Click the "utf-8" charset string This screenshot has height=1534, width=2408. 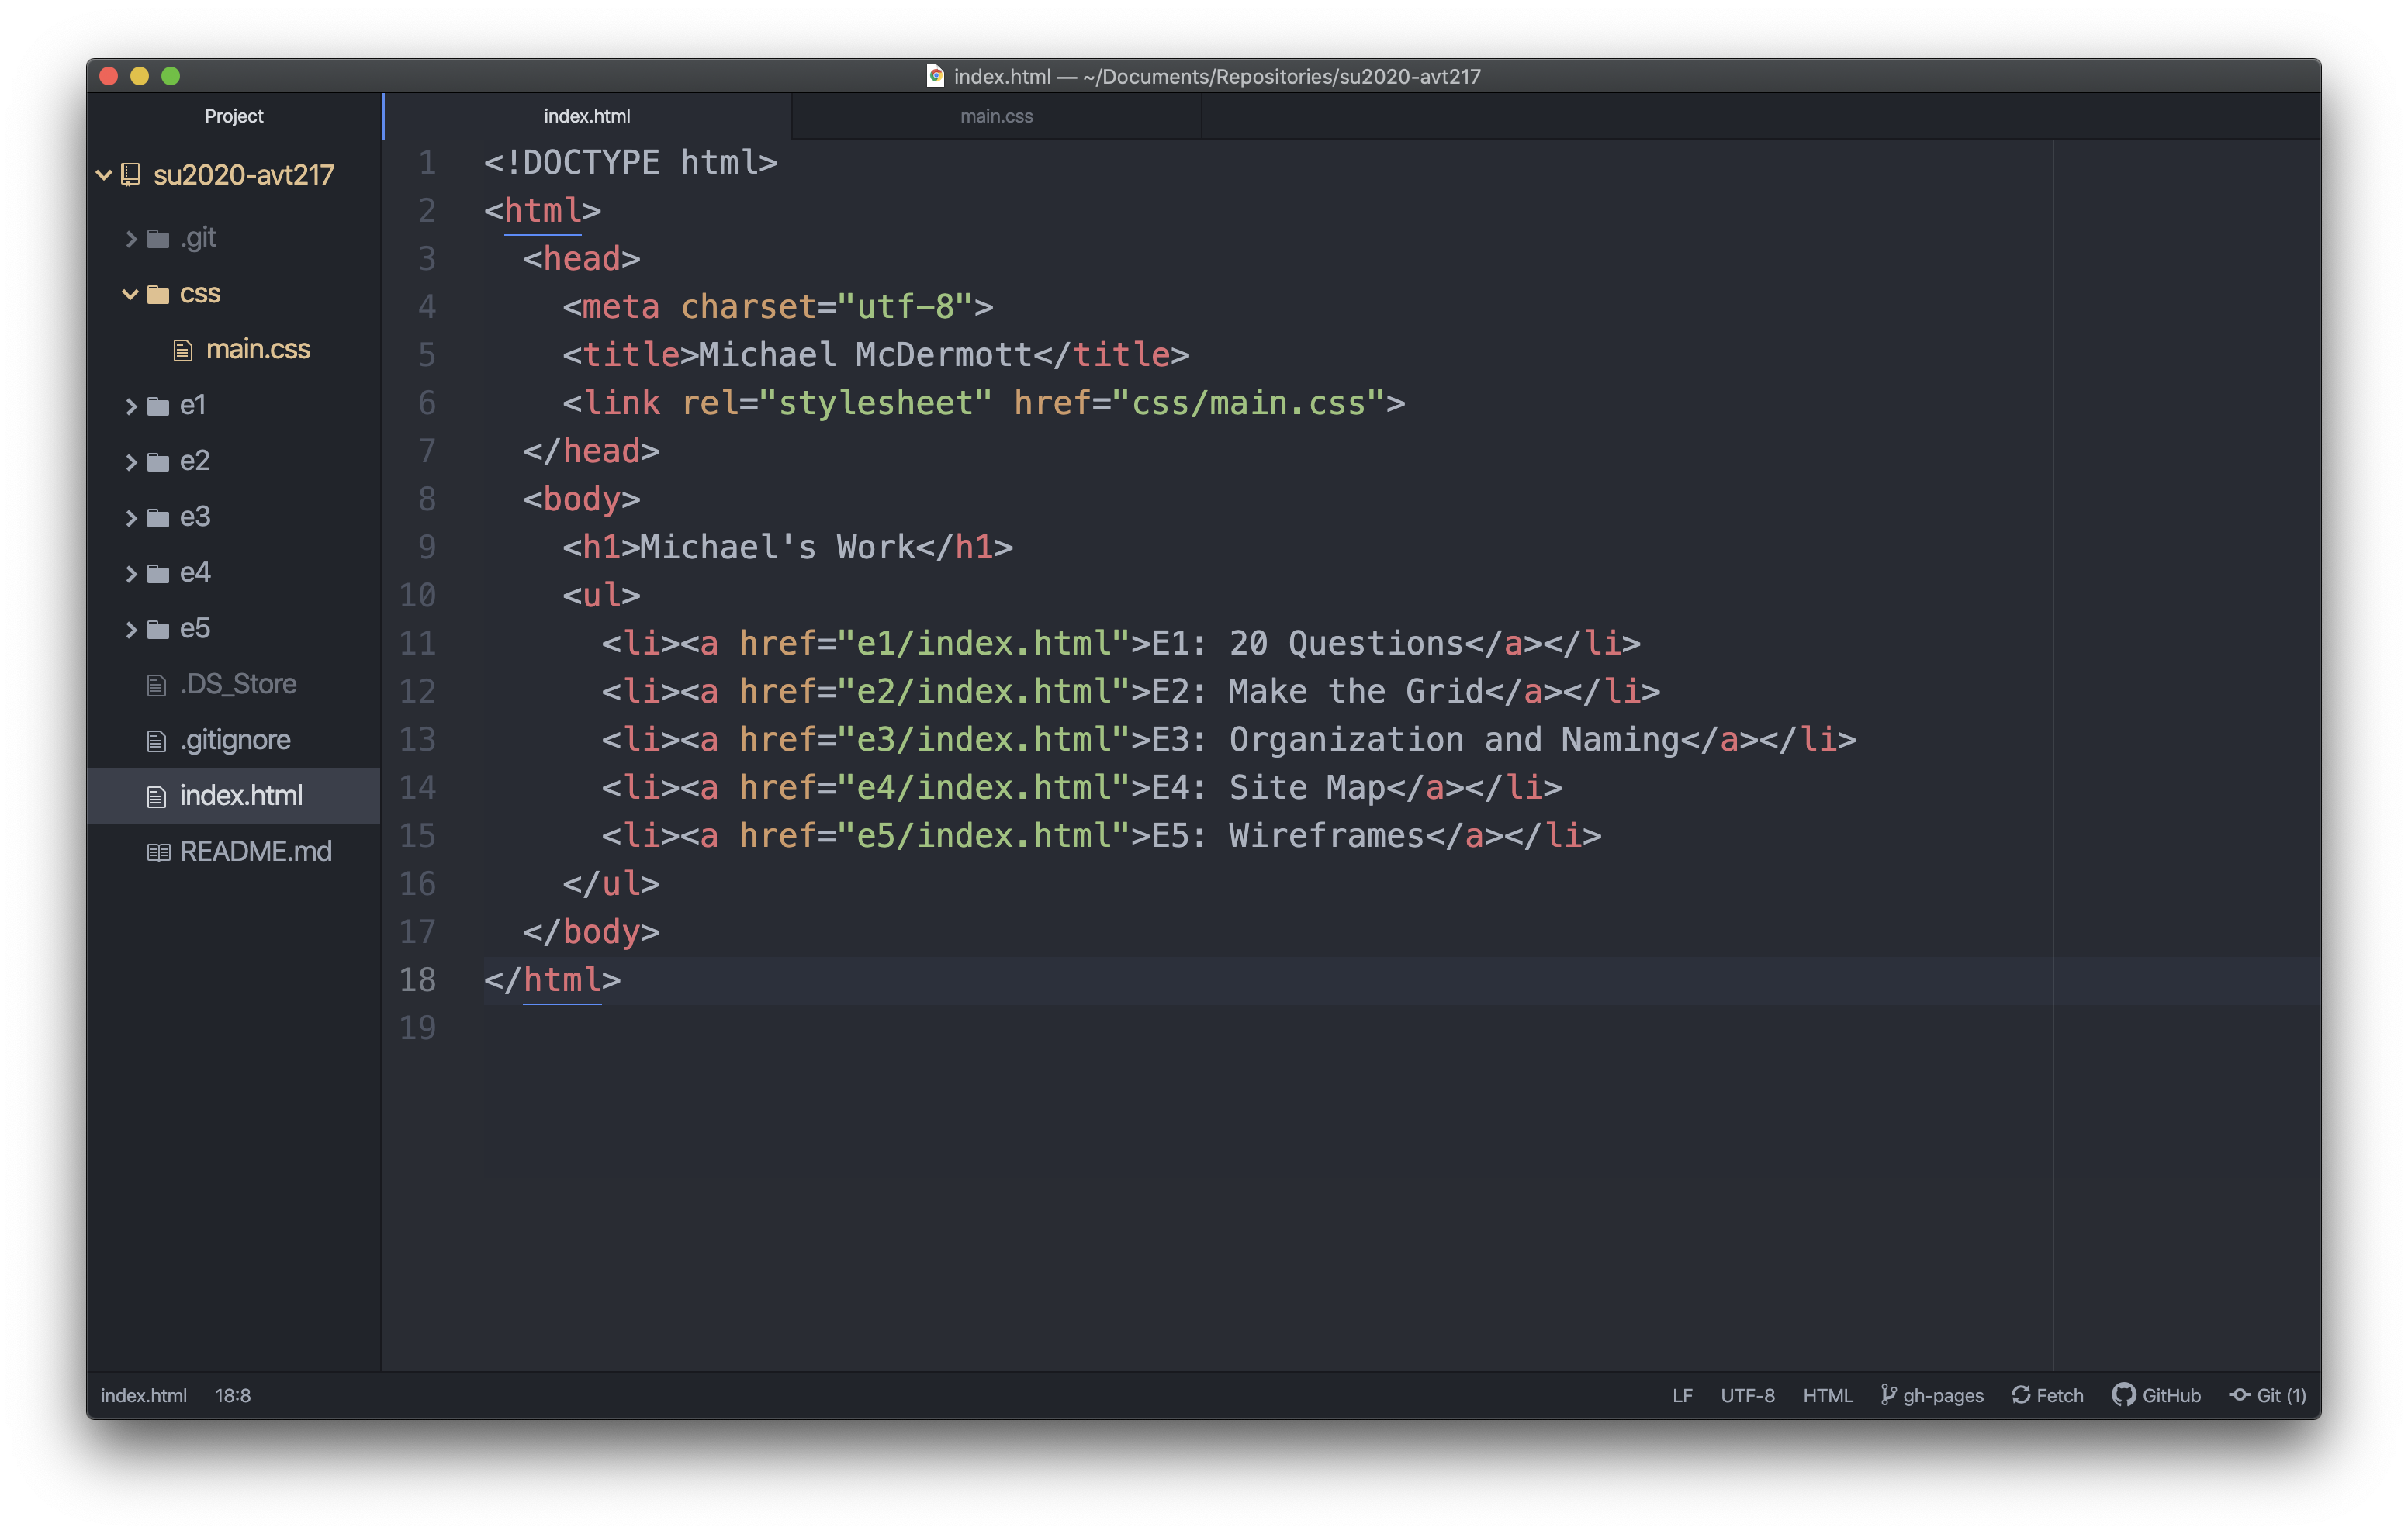pos(905,307)
